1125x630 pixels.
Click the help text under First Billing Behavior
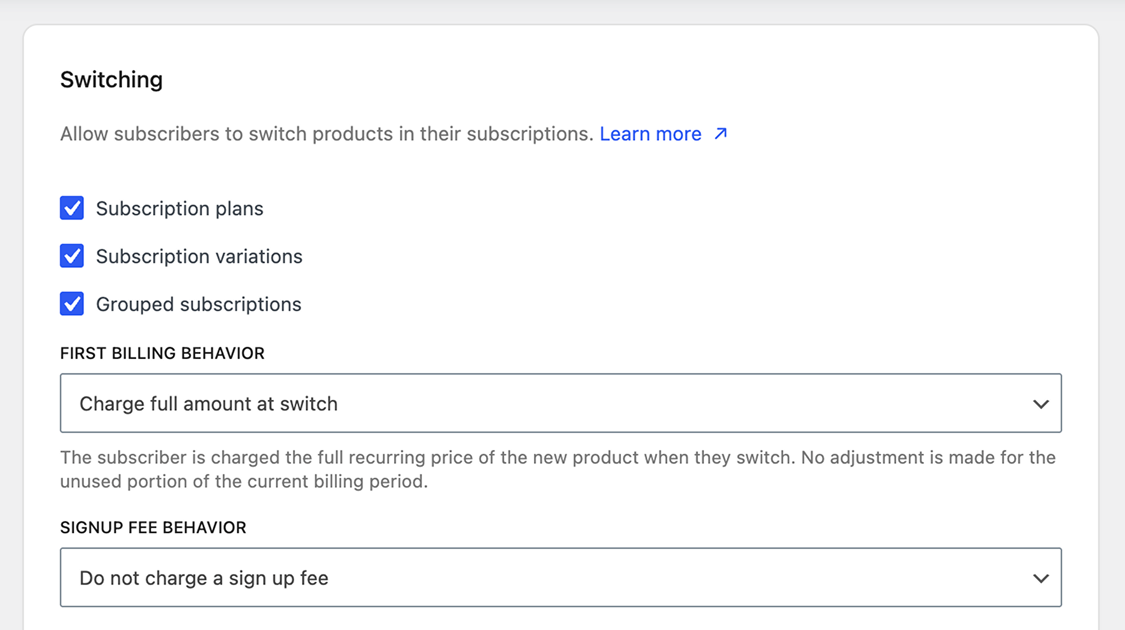click(x=557, y=469)
